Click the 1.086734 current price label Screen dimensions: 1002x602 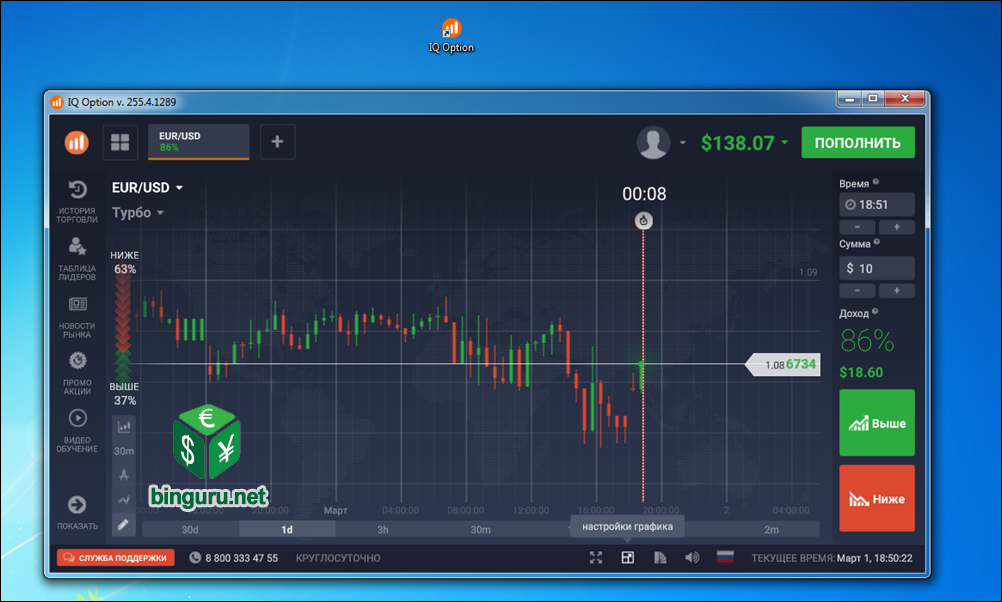784,364
